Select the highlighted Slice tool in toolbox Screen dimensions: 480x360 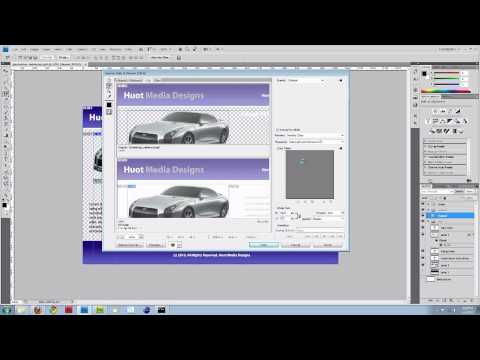click(5, 94)
